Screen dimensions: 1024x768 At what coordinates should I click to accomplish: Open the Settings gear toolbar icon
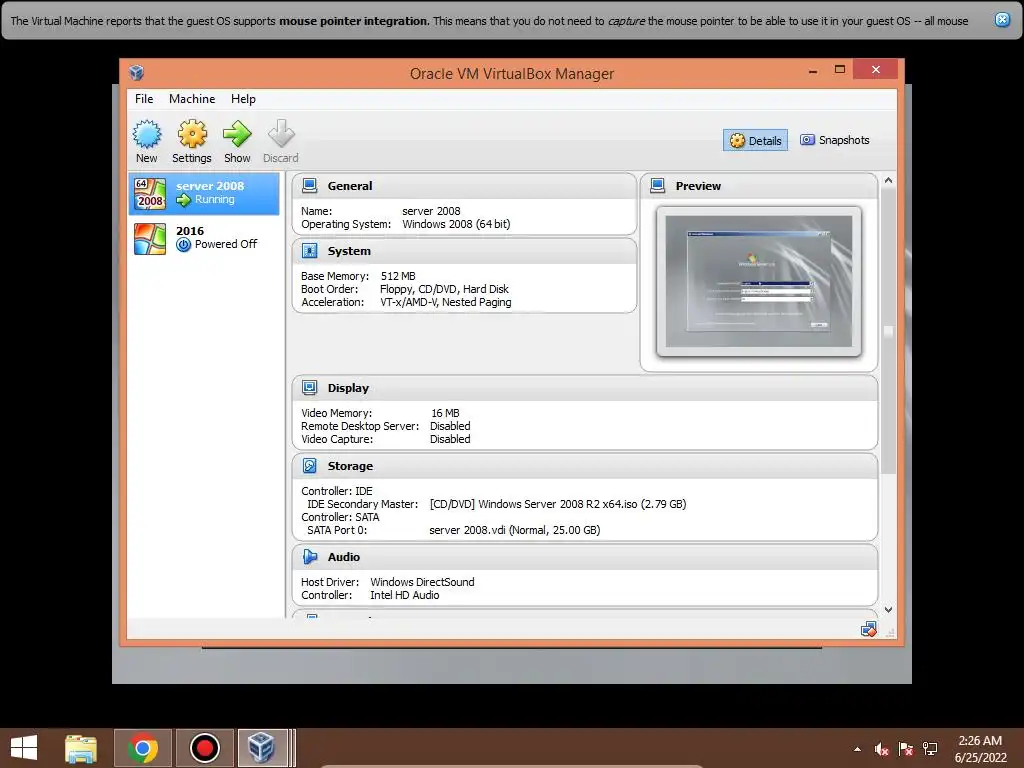click(192, 134)
